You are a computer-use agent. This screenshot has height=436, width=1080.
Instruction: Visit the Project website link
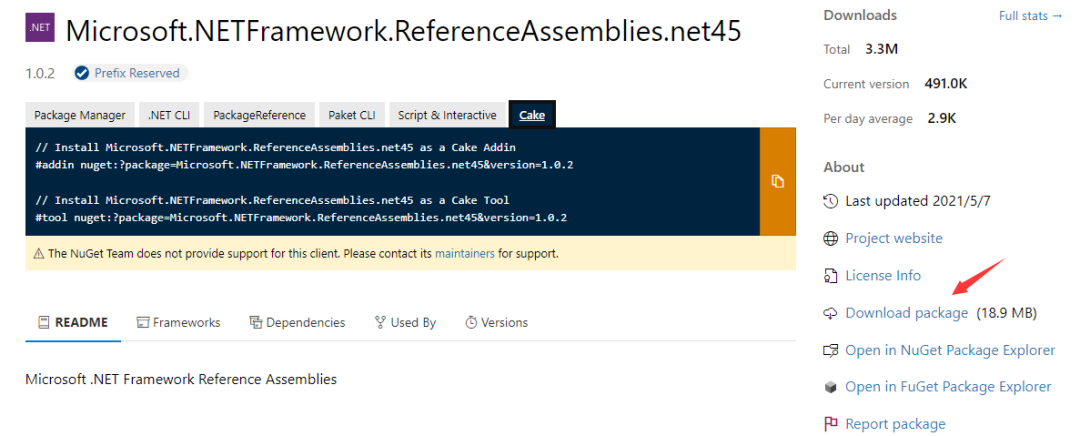click(x=894, y=238)
